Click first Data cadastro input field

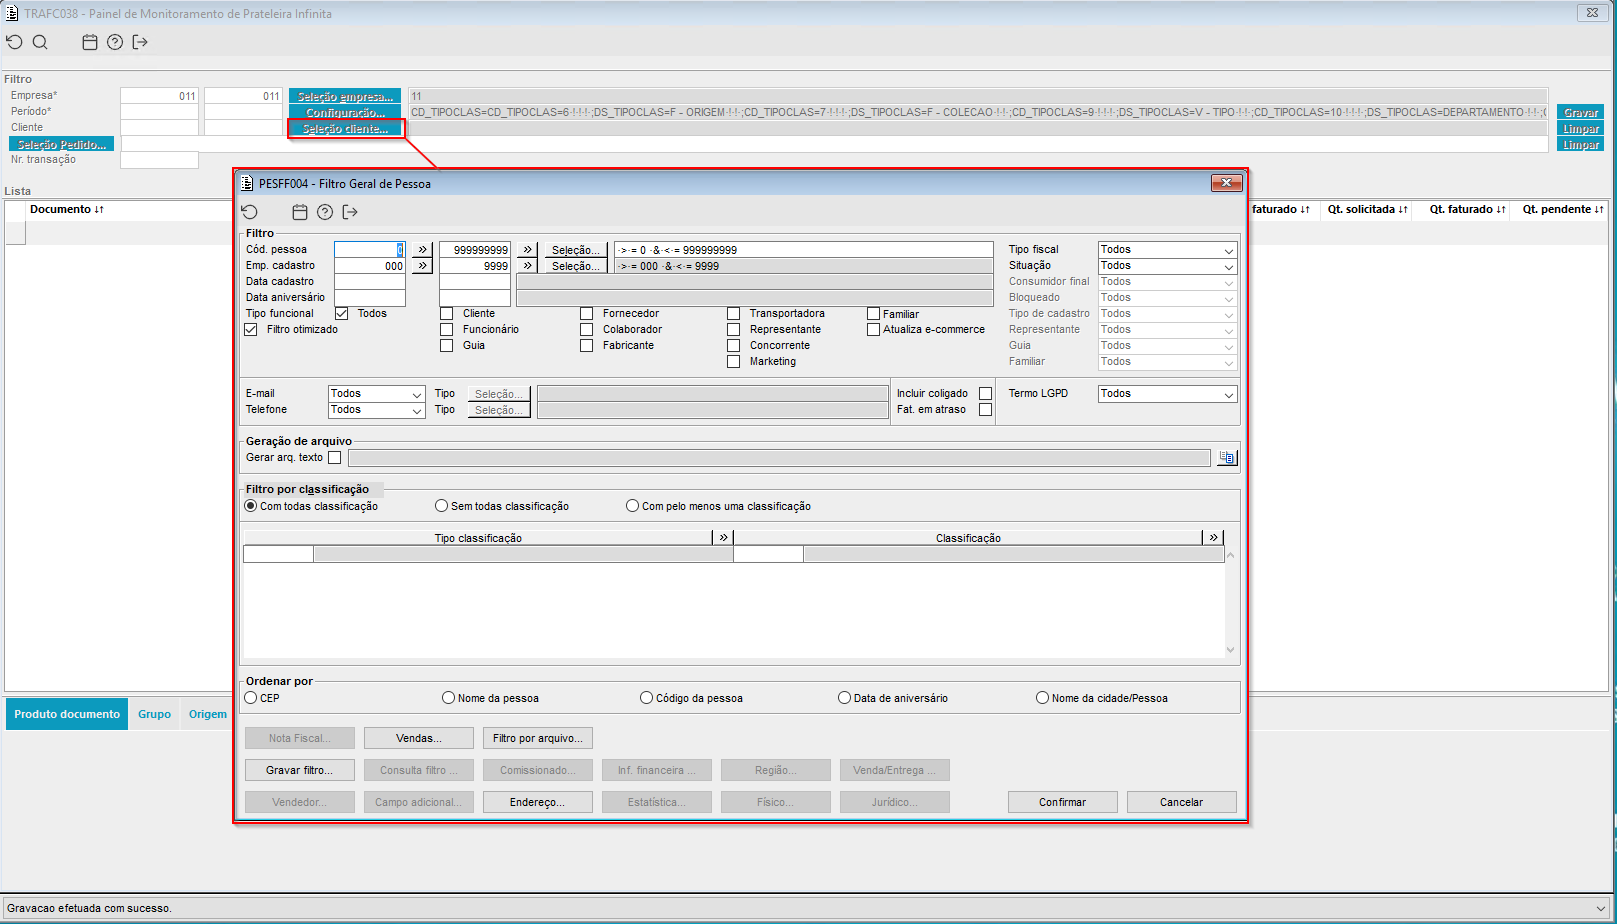coord(370,282)
